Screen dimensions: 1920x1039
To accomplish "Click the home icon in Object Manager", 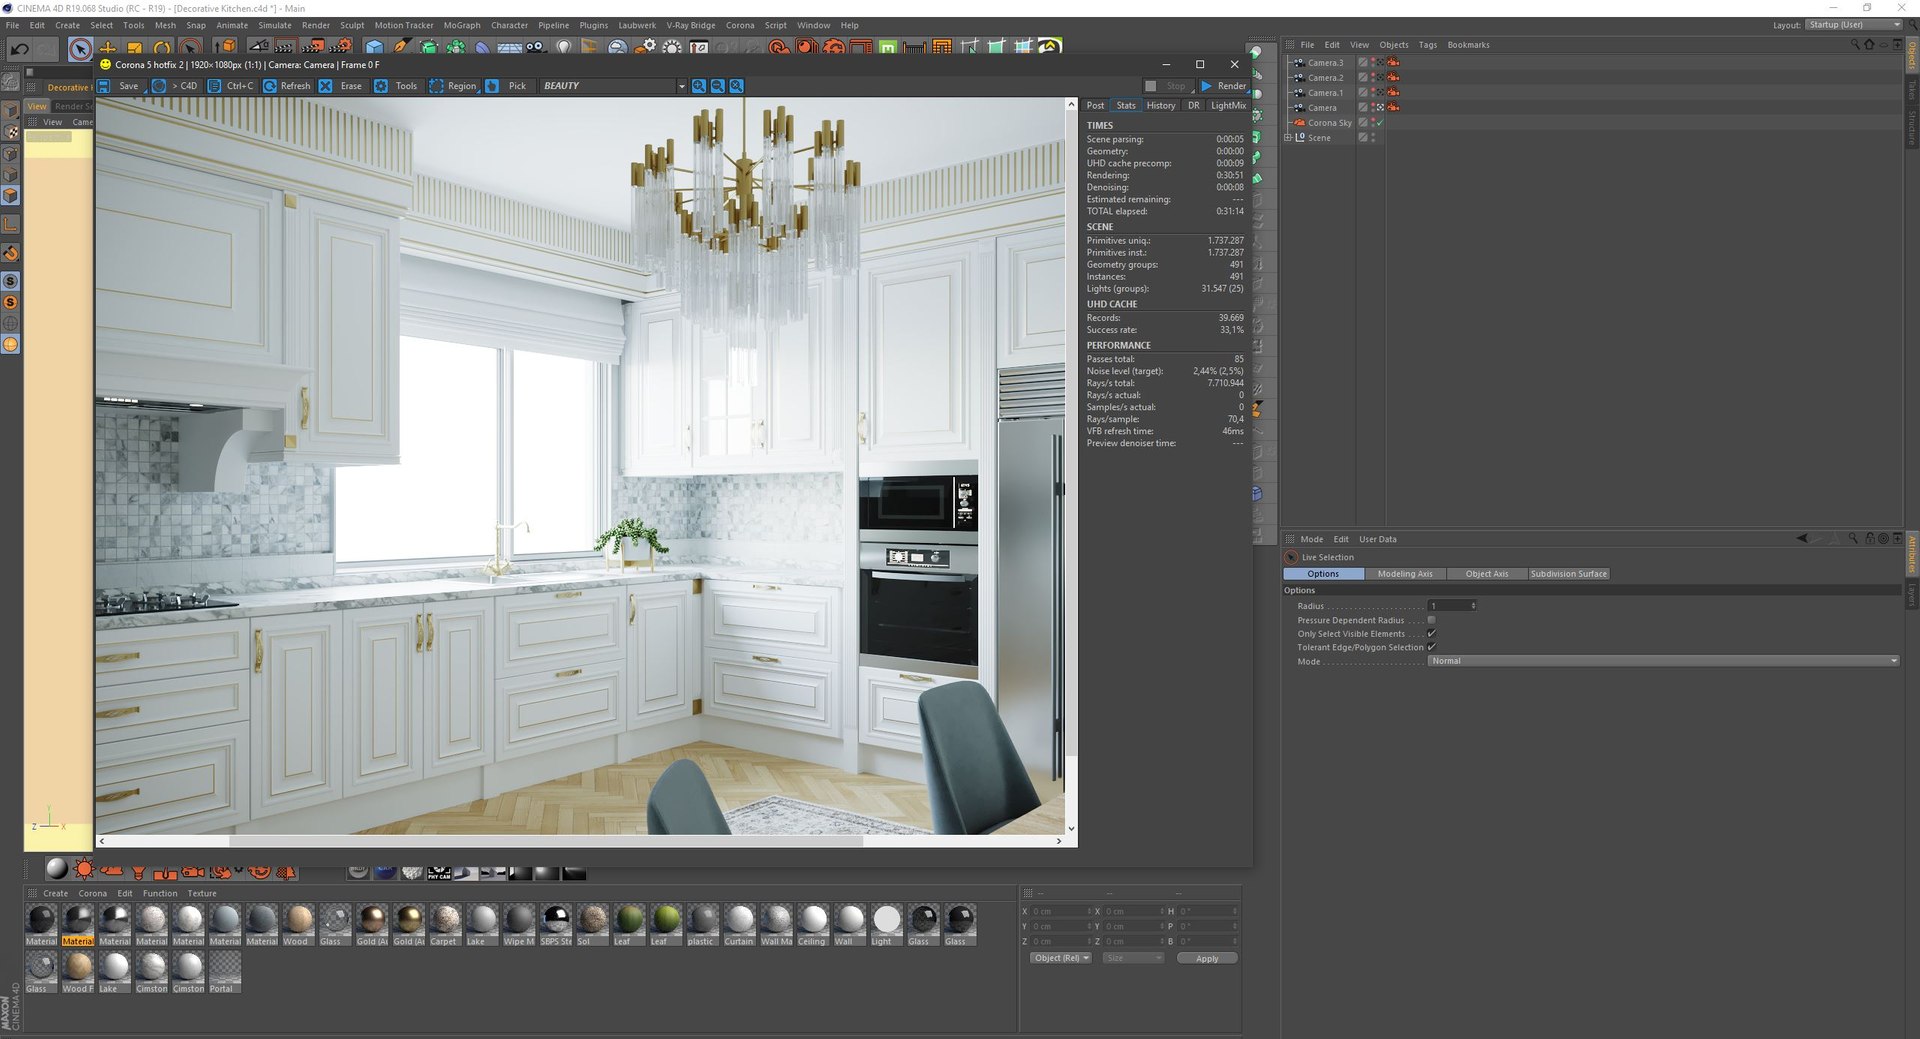I will point(1869,44).
